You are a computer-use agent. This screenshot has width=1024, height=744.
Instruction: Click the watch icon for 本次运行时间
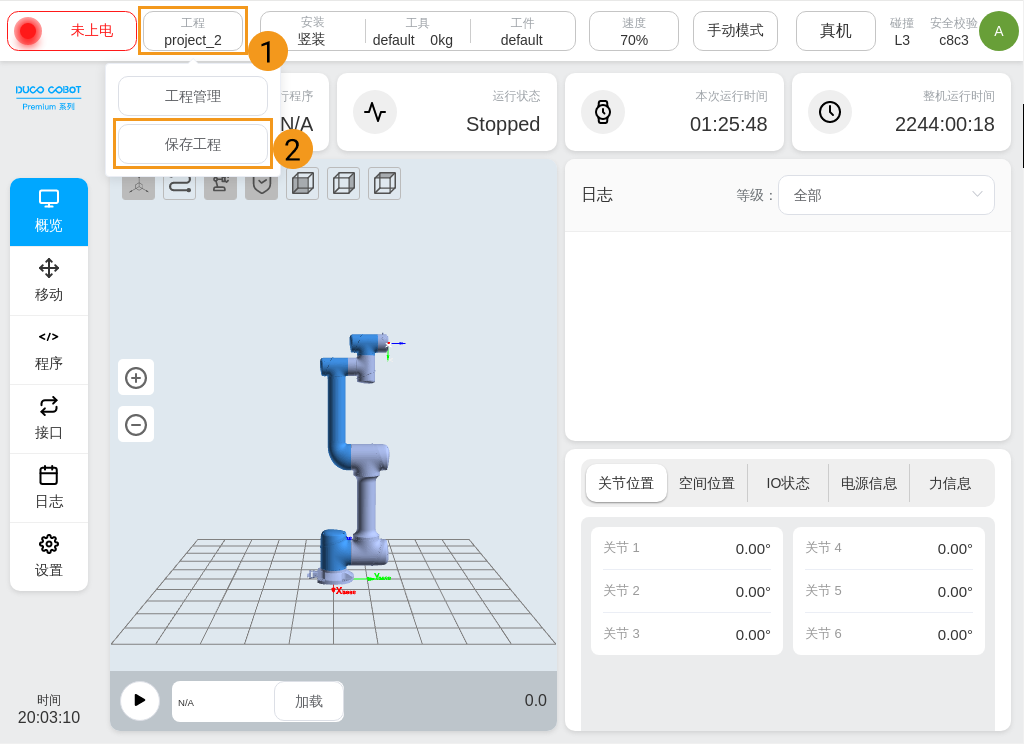[x=603, y=112]
